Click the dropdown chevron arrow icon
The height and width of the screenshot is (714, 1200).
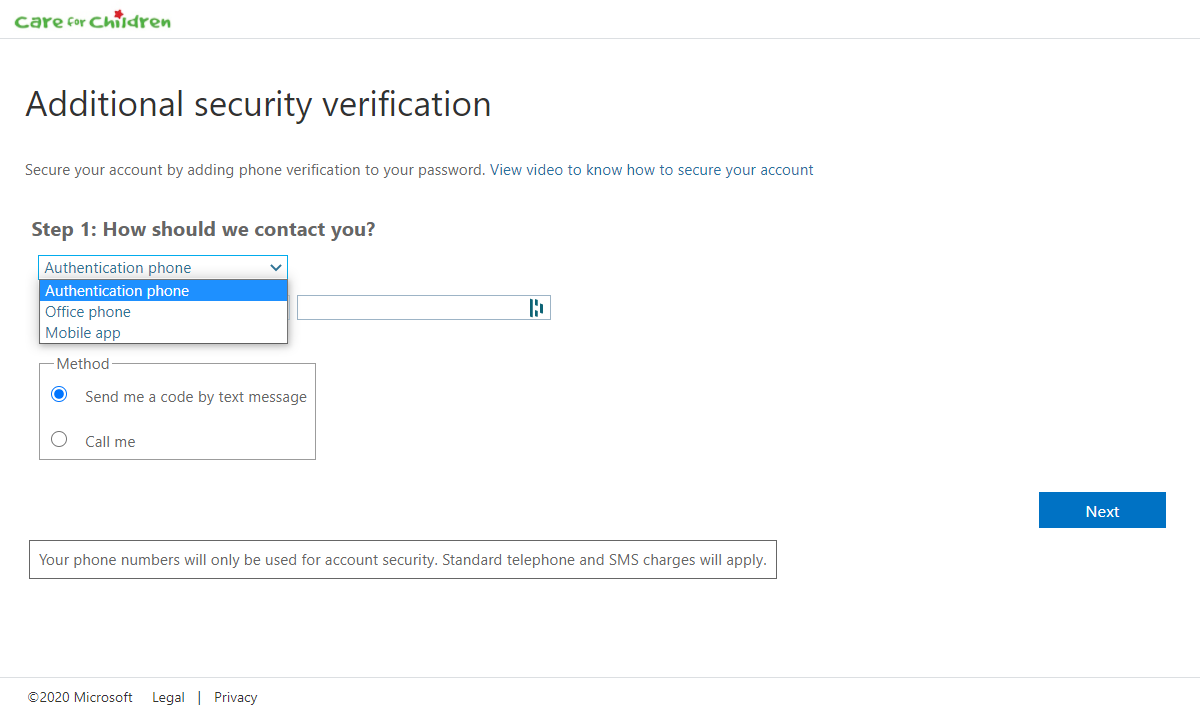(x=276, y=268)
